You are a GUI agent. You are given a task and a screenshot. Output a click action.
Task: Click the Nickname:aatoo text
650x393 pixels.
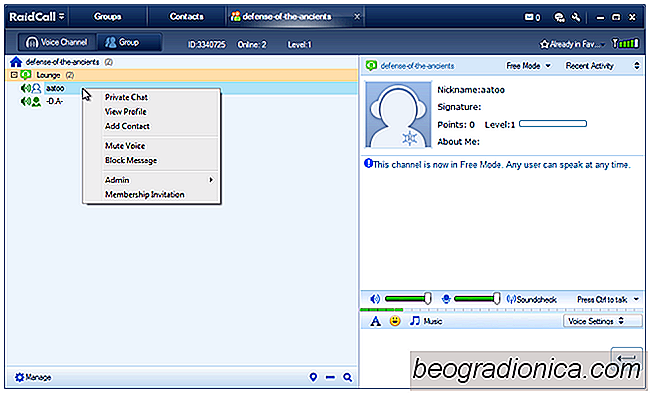coord(471,90)
